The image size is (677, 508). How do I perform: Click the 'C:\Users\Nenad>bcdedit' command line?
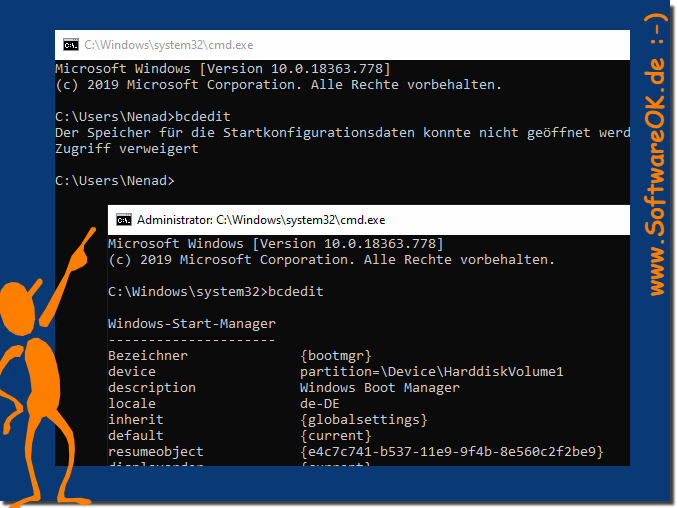point(143,117)
